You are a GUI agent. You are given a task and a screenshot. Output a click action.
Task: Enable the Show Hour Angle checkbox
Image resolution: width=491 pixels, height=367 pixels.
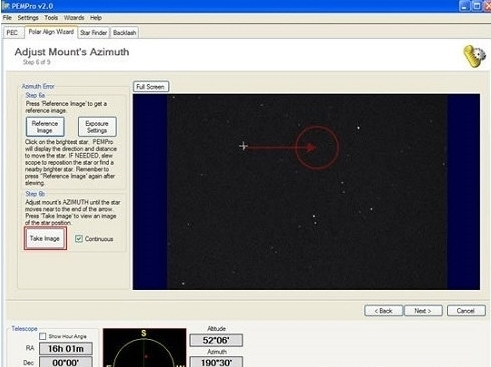tap(43, 336)
